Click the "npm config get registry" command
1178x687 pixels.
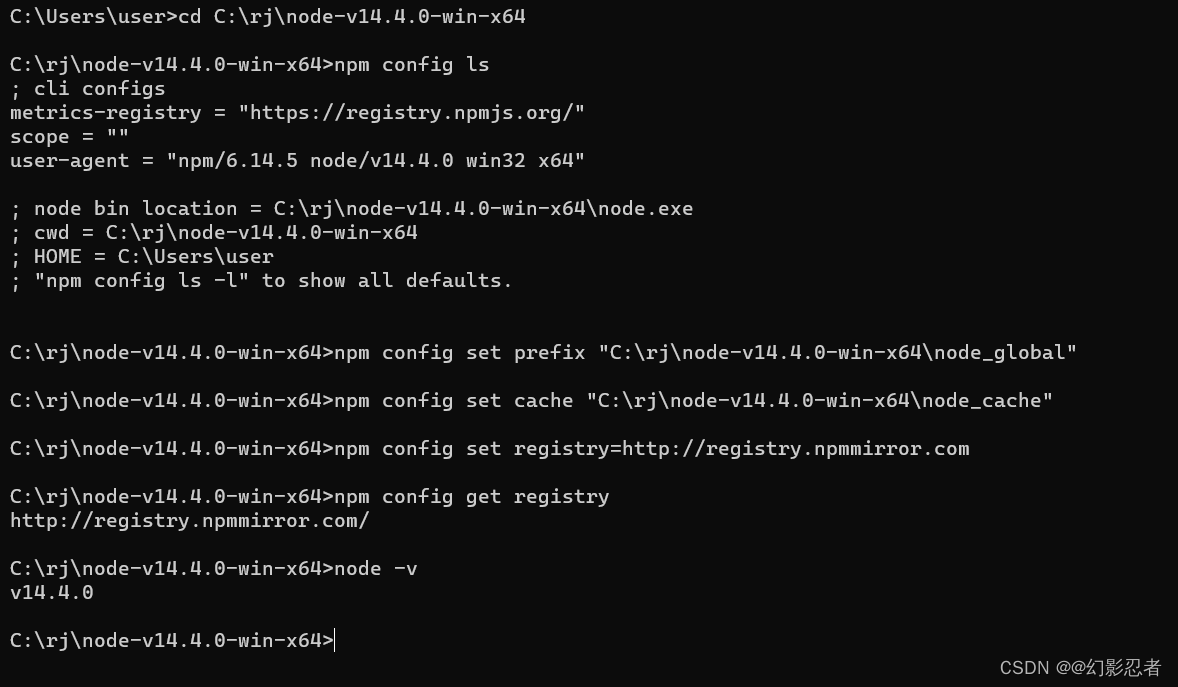coord(471,497)
